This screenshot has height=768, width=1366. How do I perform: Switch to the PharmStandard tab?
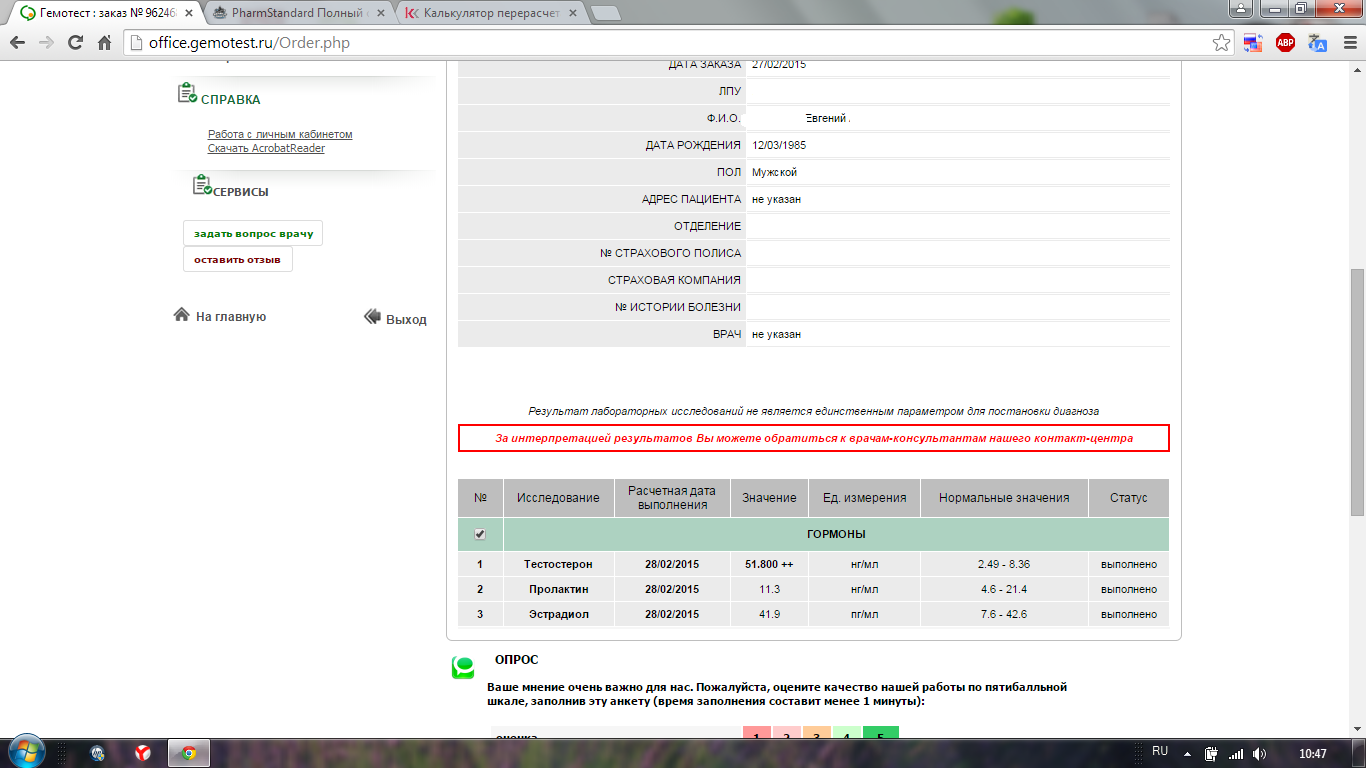[x=300, y=13]
